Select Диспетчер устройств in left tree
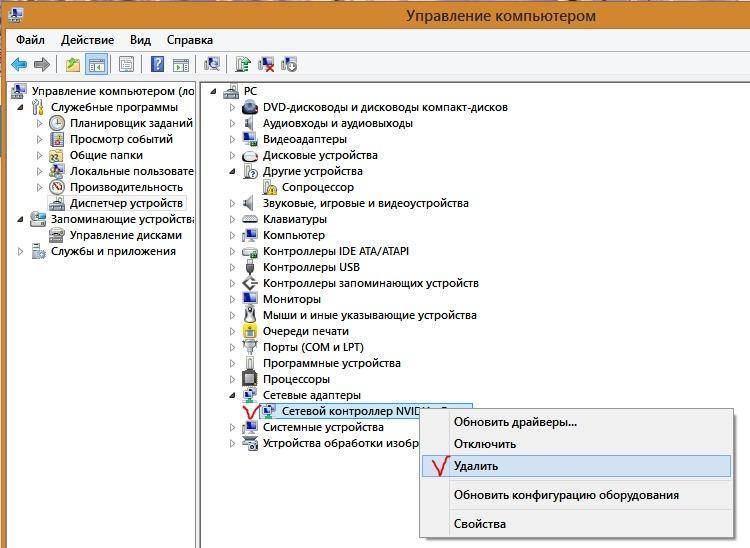Image resolution: width=750 pixels, height=548 pixels. click(126, 203)
